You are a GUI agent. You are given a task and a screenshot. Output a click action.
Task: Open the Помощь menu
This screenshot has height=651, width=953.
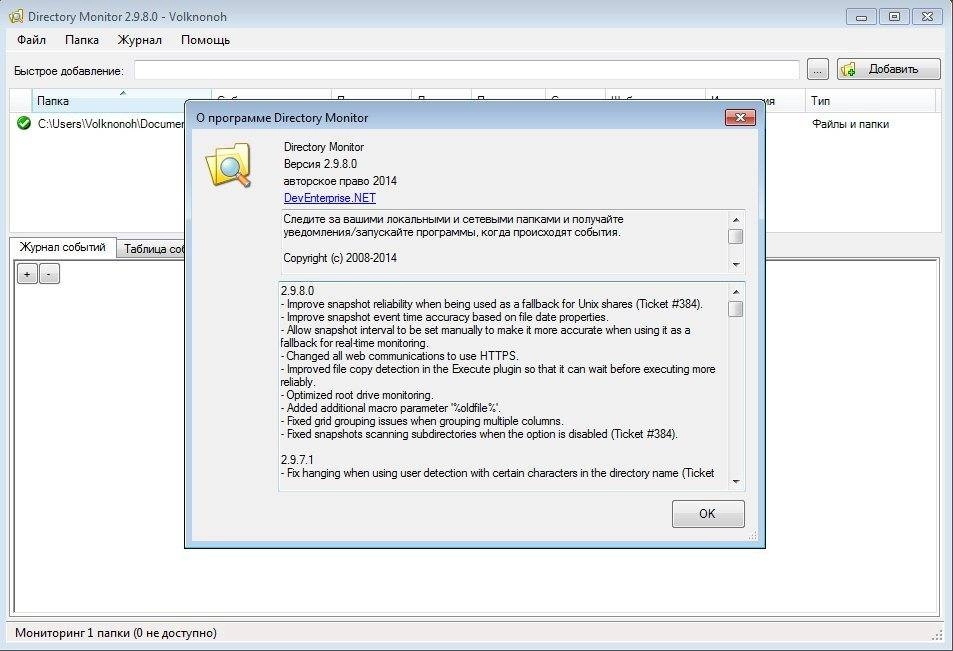tap(205, 40)
